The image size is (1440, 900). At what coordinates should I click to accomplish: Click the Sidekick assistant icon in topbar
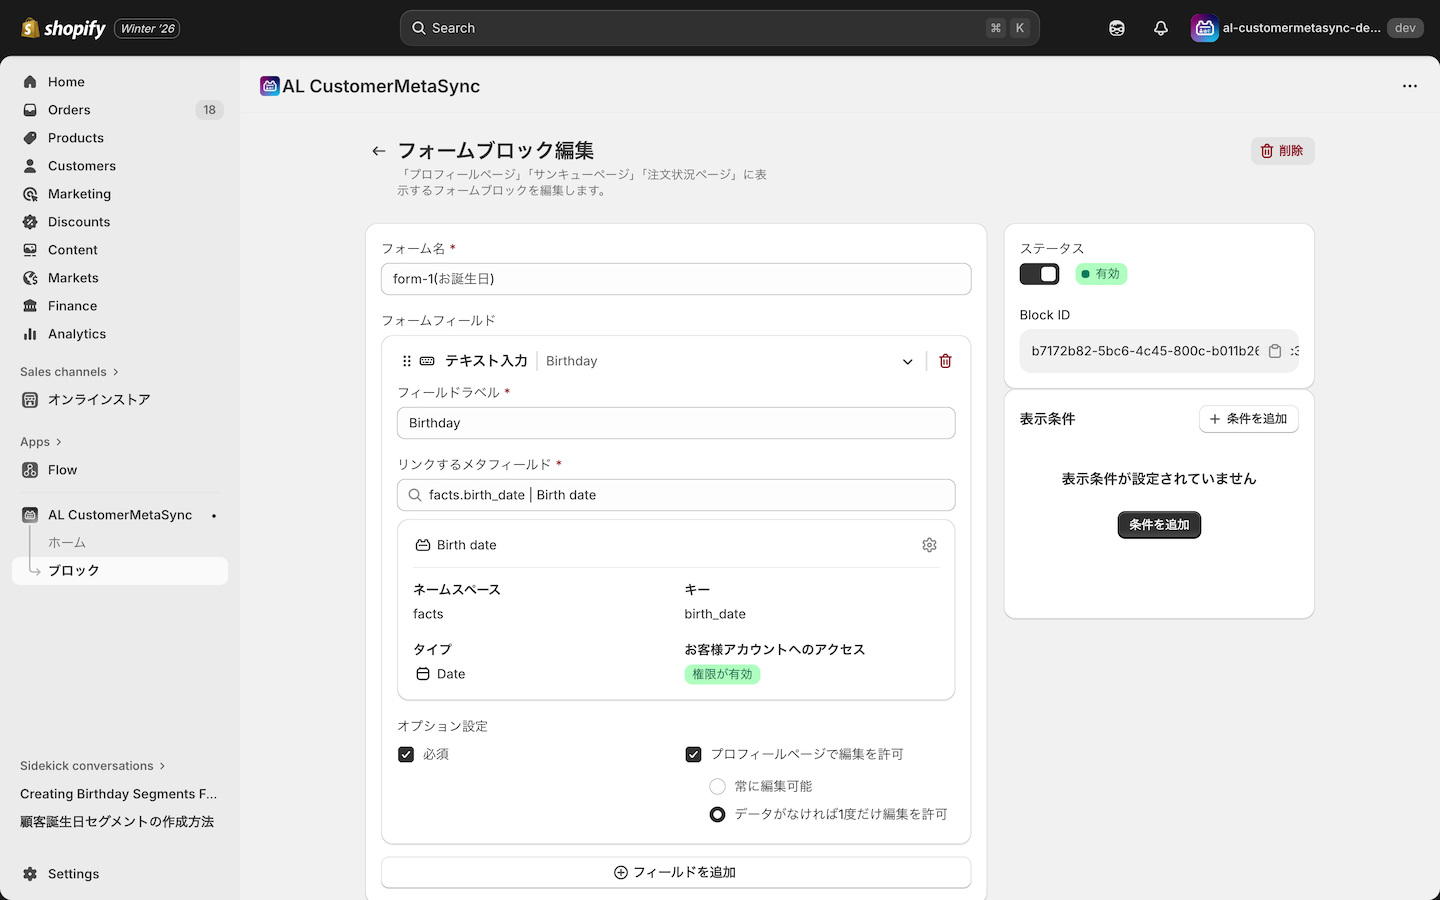[x=1116, y=28]
